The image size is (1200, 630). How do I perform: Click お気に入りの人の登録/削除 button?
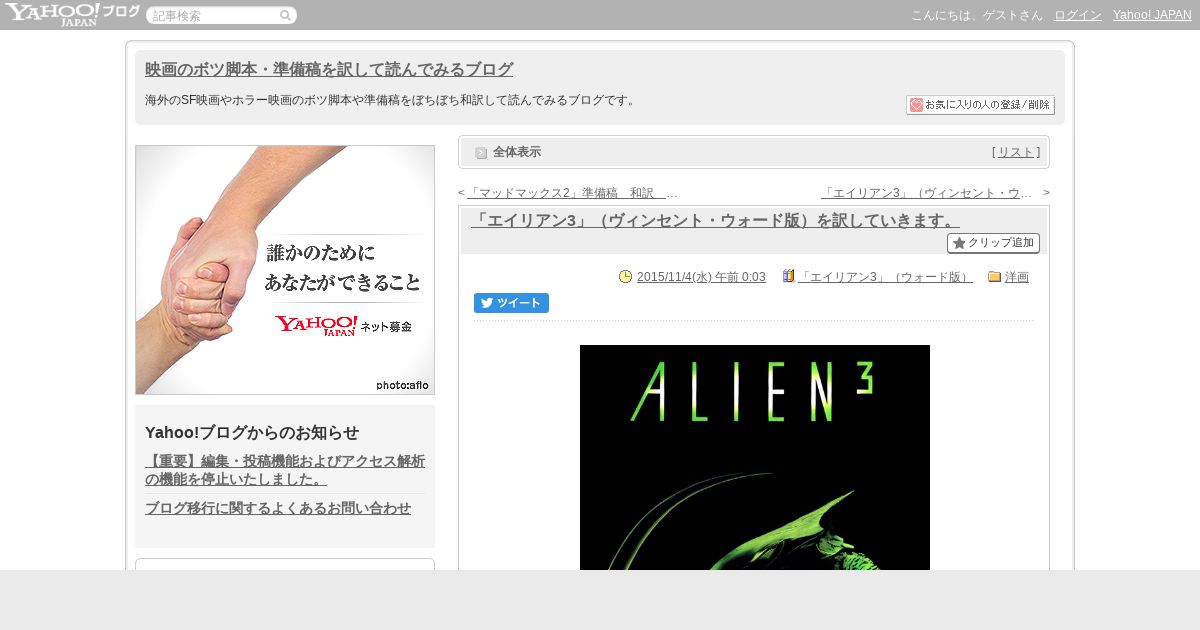[980, 105]
